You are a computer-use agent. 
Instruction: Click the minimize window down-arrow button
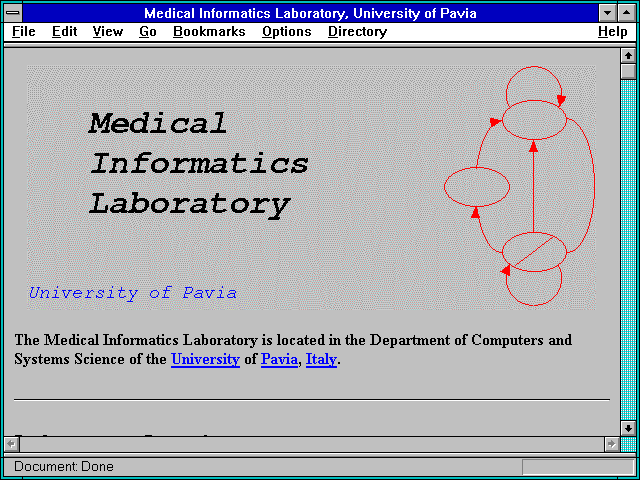(607, 13)
